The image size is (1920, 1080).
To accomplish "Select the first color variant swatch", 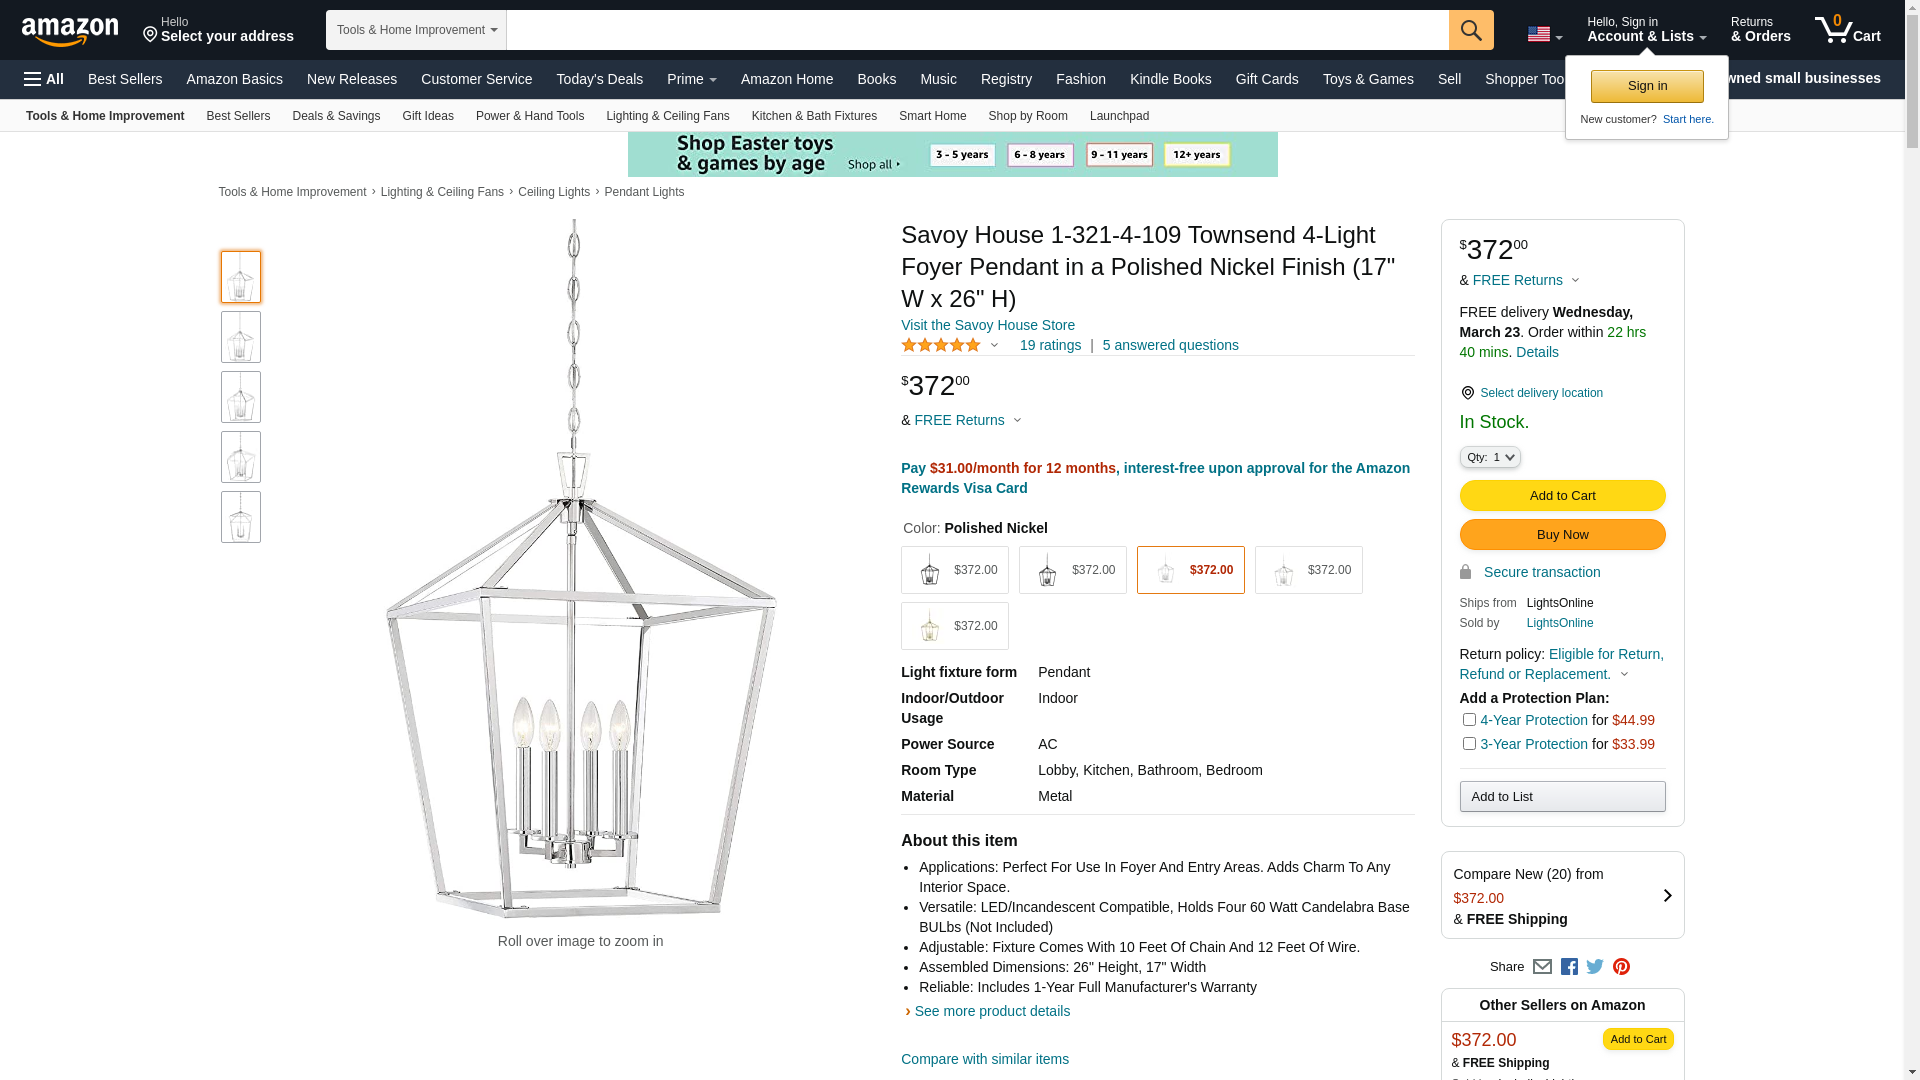I will click(954, 570).
